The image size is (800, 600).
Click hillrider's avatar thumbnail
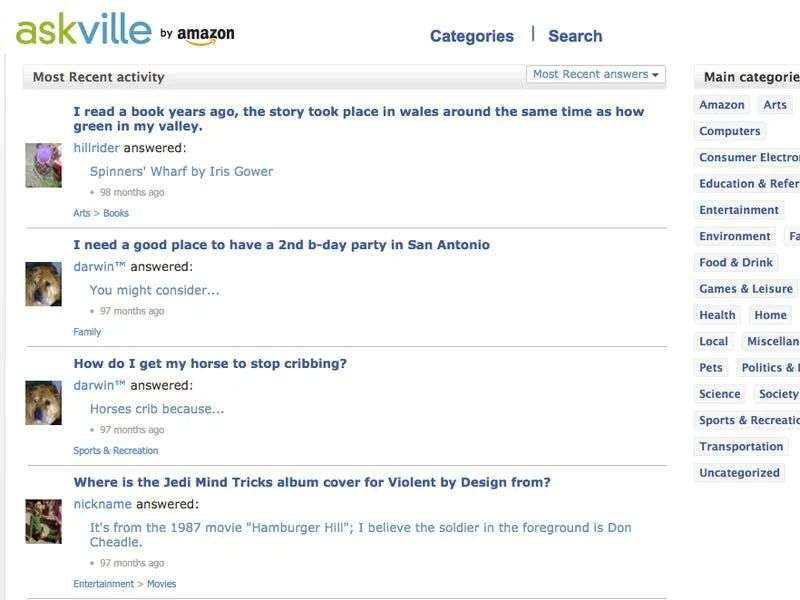43,165
